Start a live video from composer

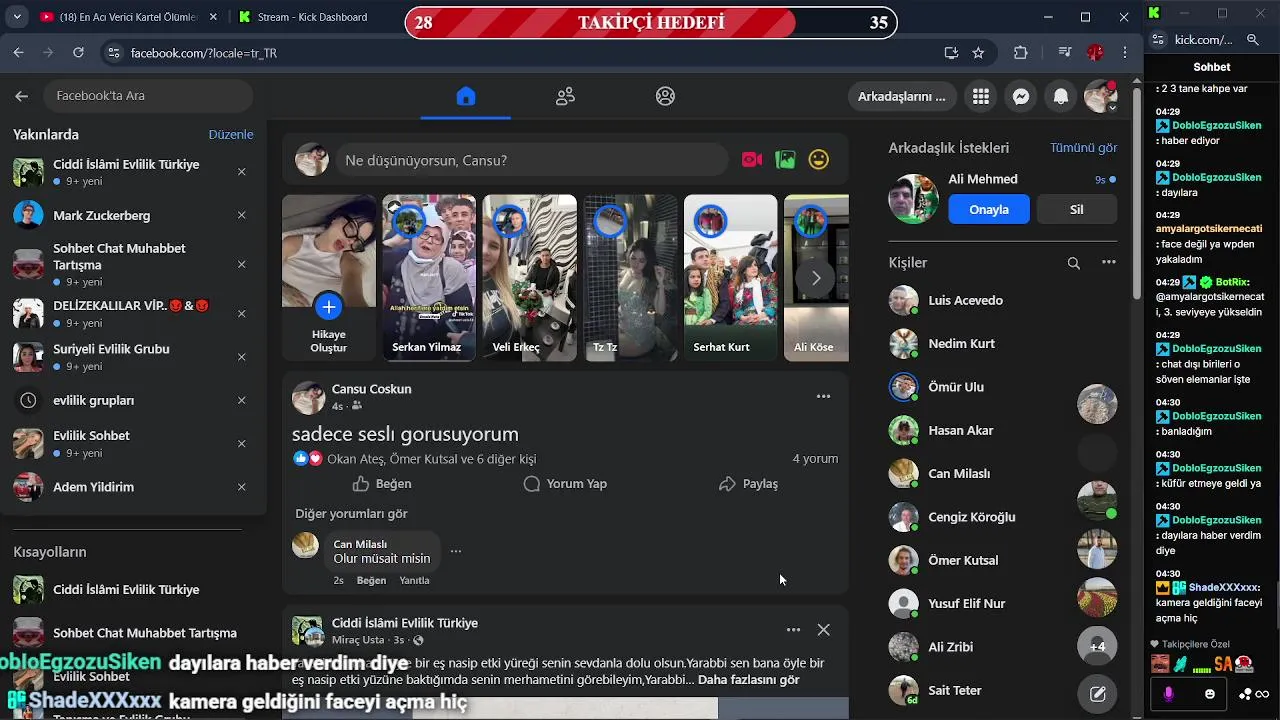click(752, 160)
